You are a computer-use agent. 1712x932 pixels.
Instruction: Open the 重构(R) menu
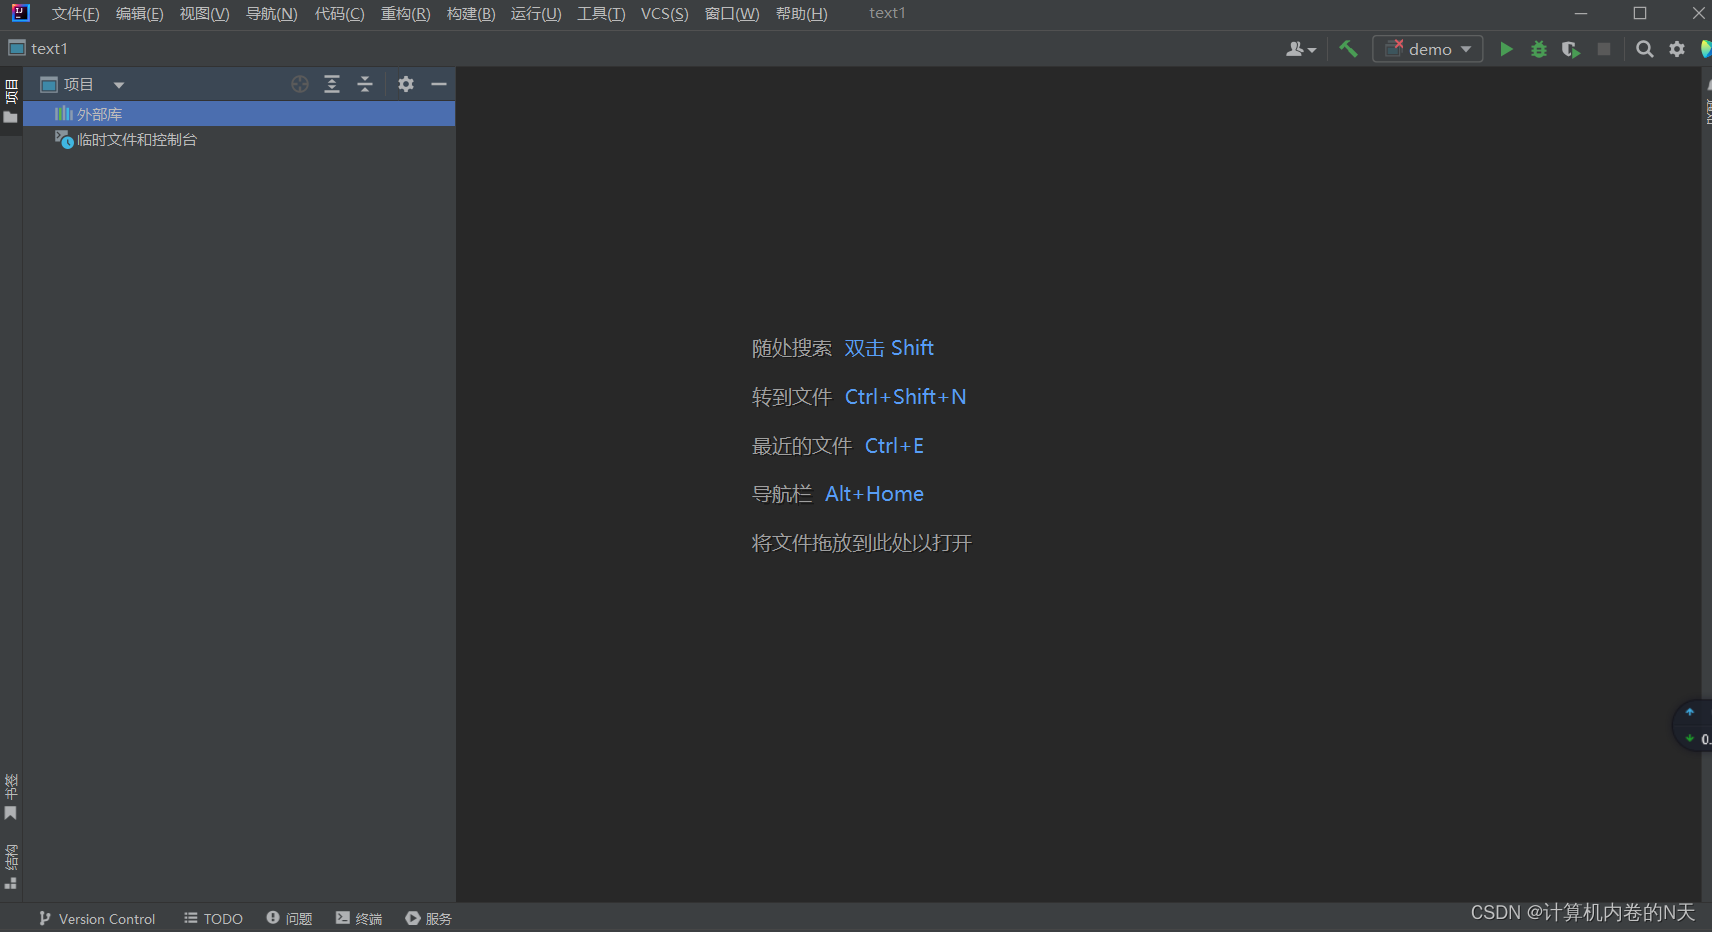[x=405, y=14]
